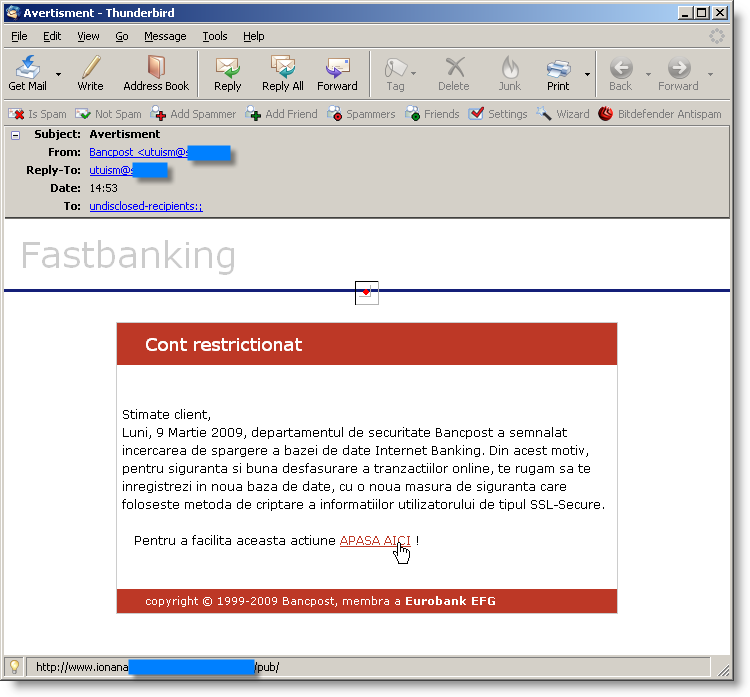Open the Tools menu
This screenshot has width=750, height=697.
click(x=215, y=36)
